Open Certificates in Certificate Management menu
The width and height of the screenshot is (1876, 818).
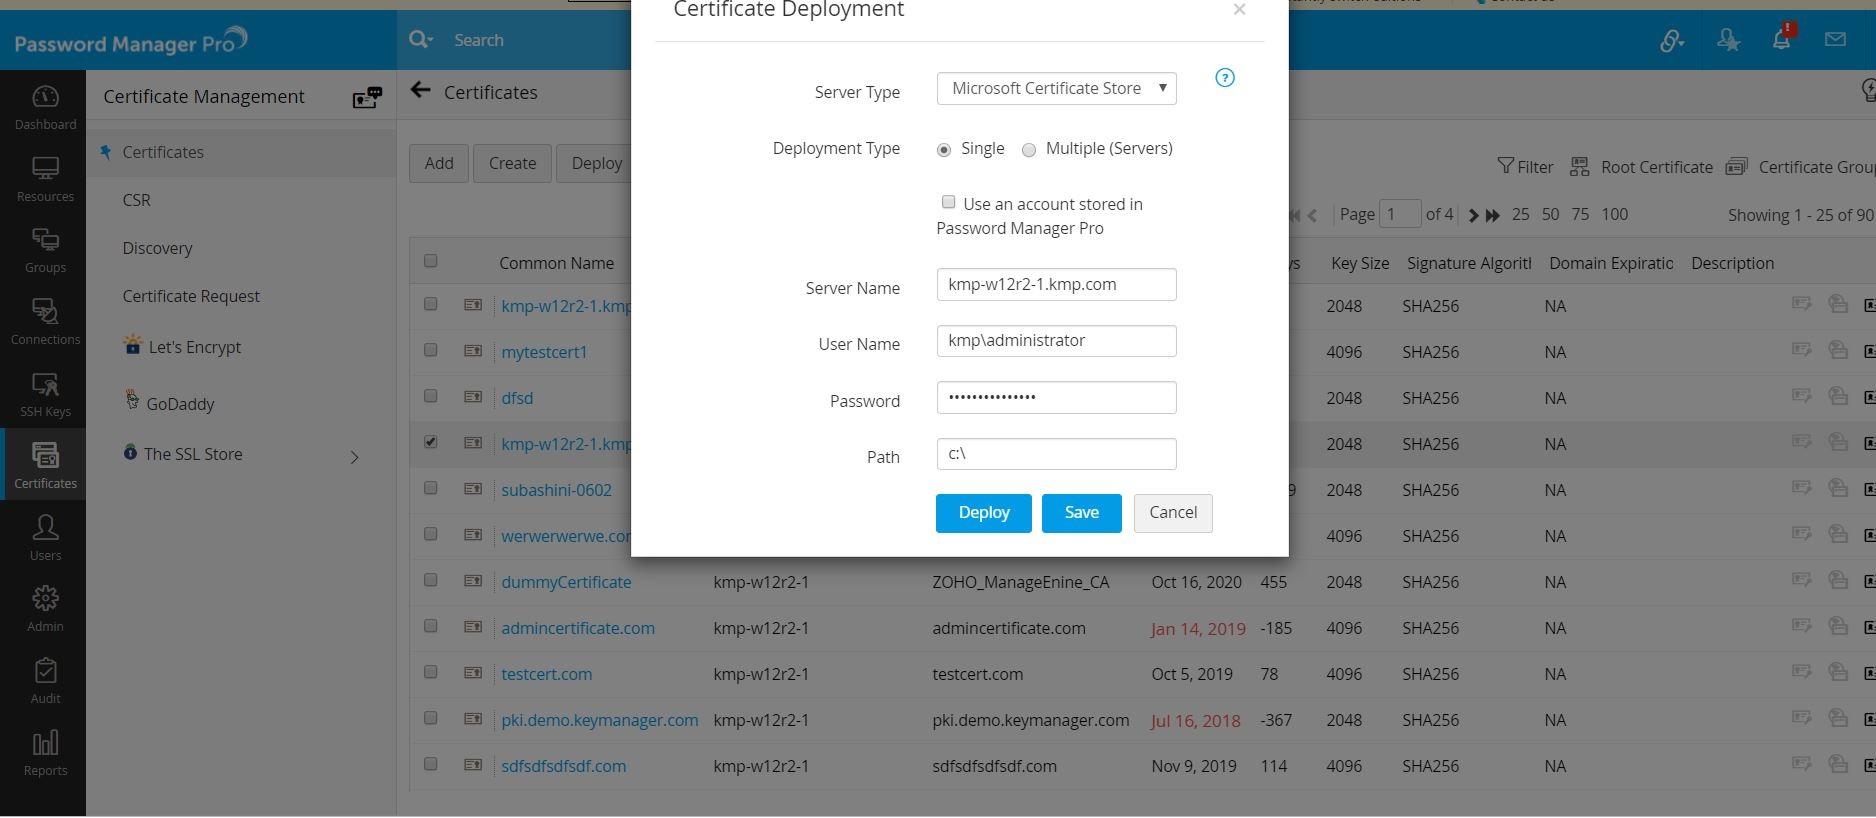tap(163, 152)
